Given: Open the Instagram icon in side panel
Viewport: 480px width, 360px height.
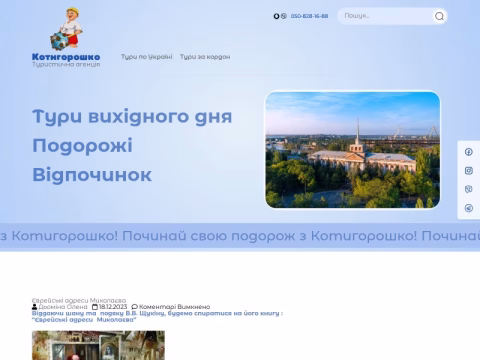Looking at the screenshot, I should point(469,171).
